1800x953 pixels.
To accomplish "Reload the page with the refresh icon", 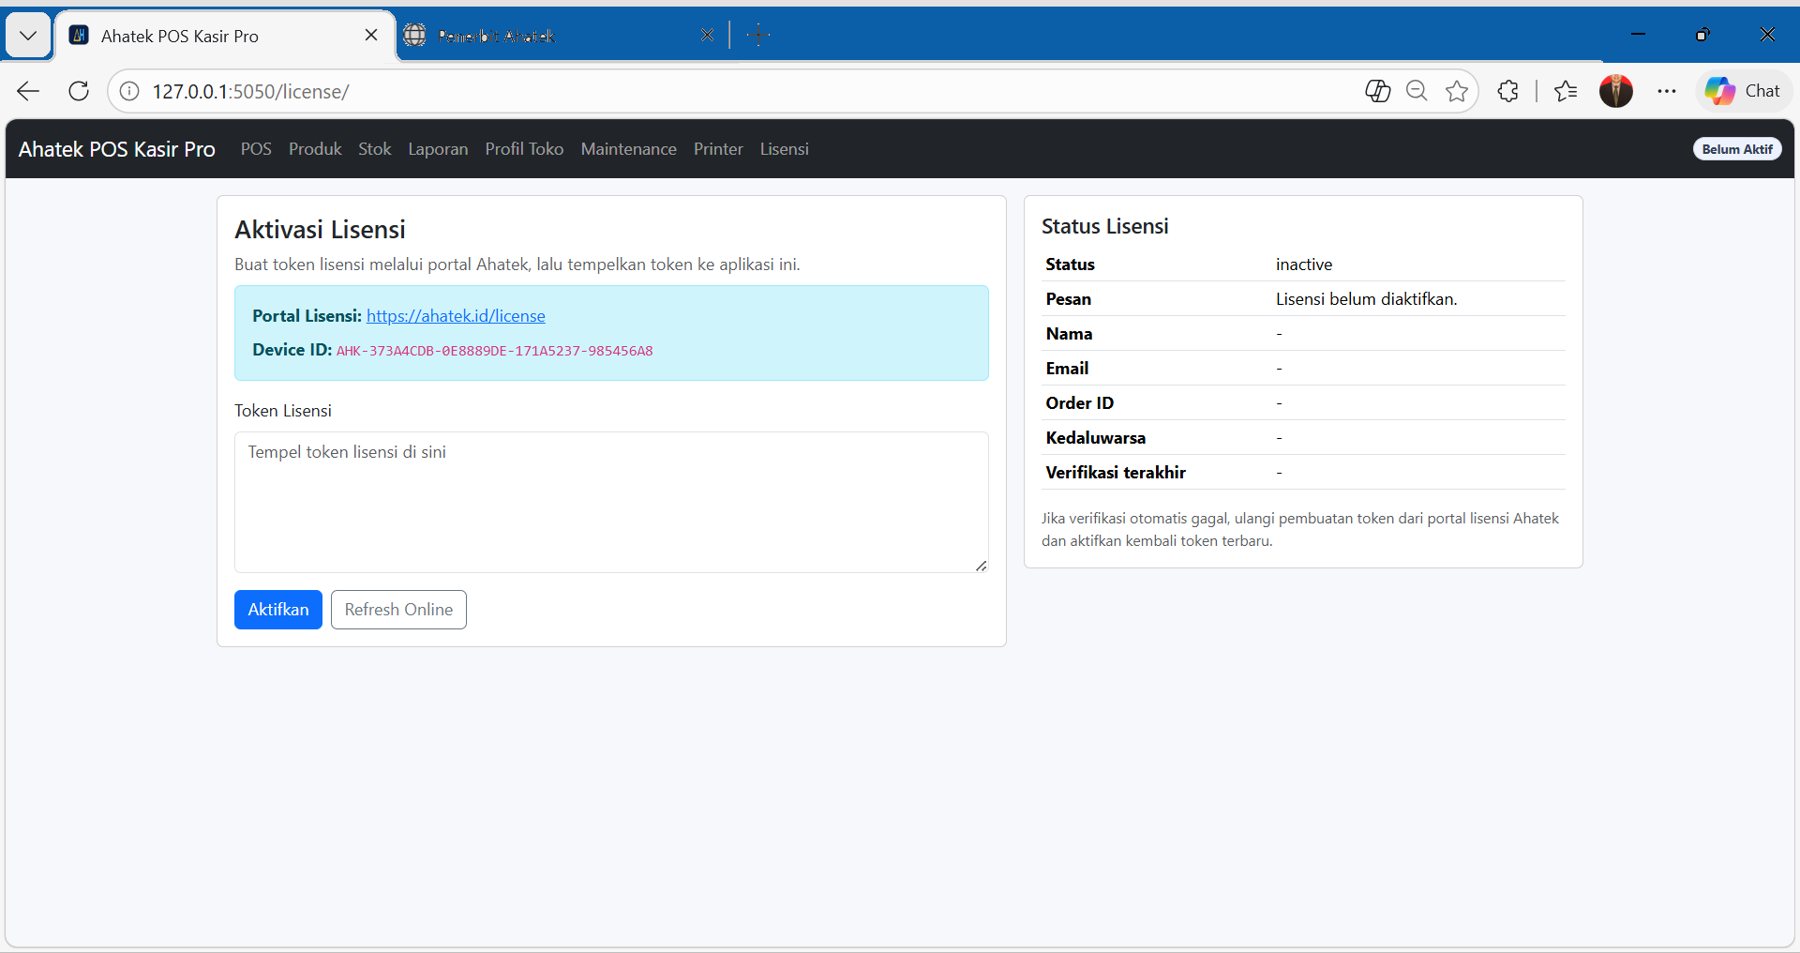I will coord(78,91).
